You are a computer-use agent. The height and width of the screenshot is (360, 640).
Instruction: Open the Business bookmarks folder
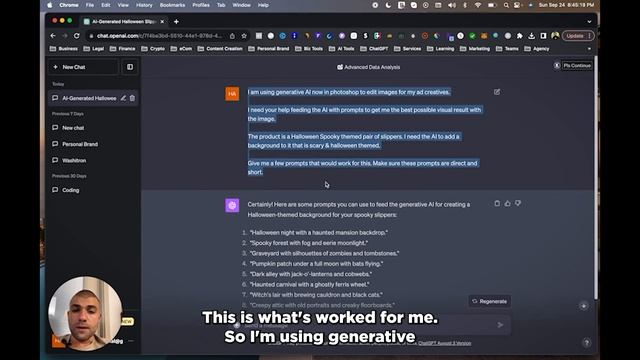64,49
